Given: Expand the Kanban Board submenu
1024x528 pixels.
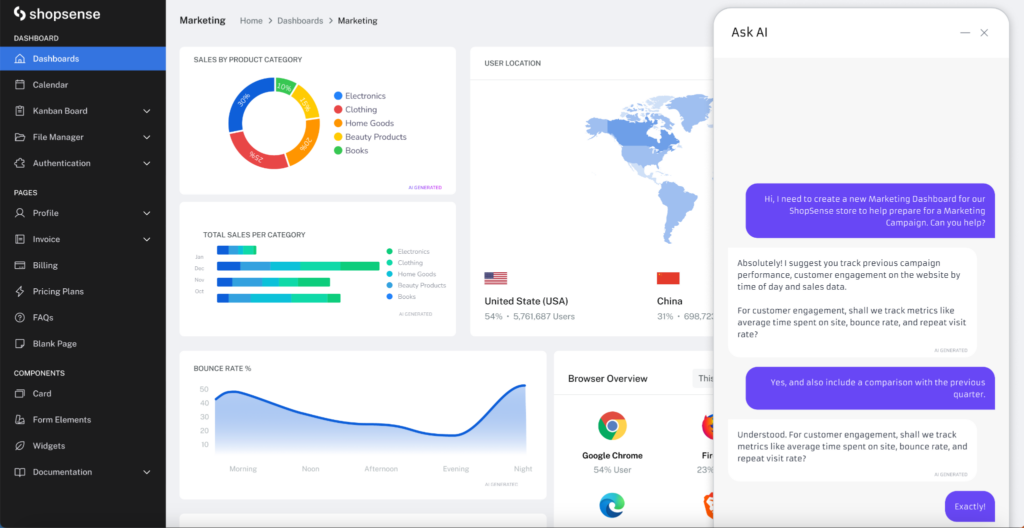Looking at the screenshot, I should coord(147,111).
